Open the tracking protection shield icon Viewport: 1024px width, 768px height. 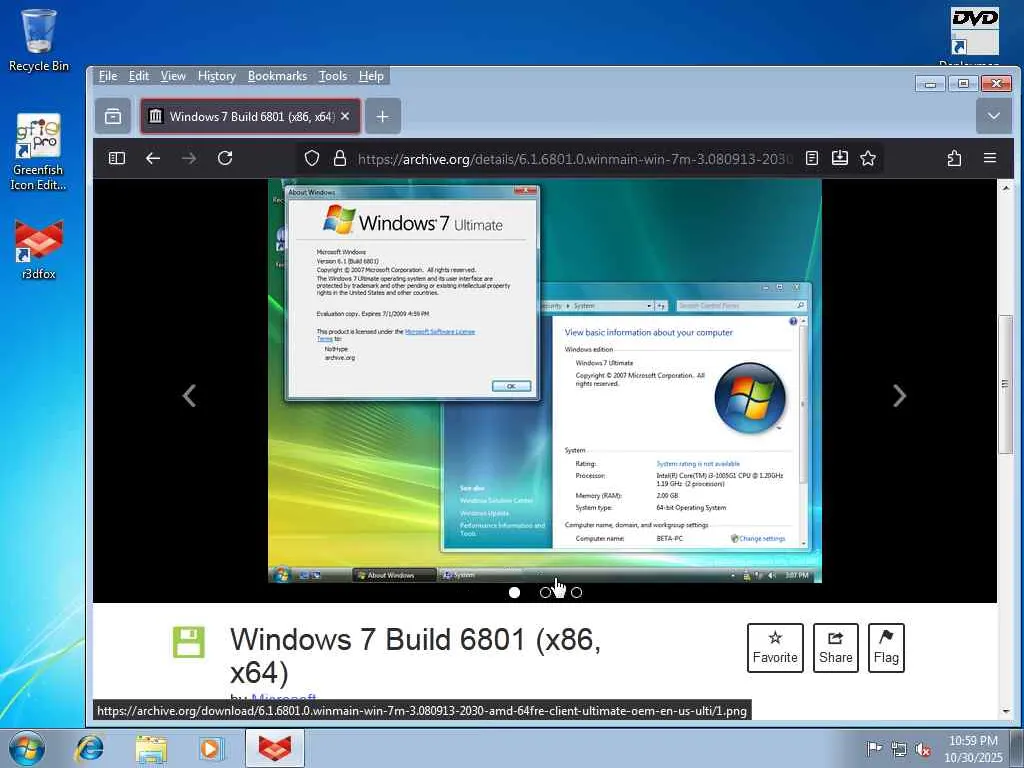[312, 158]
